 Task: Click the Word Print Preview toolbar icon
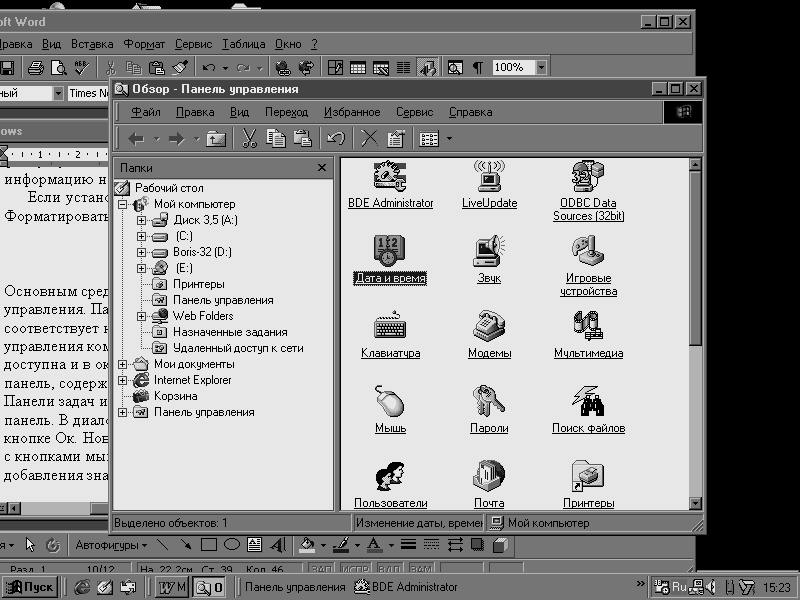pos(59,67)
